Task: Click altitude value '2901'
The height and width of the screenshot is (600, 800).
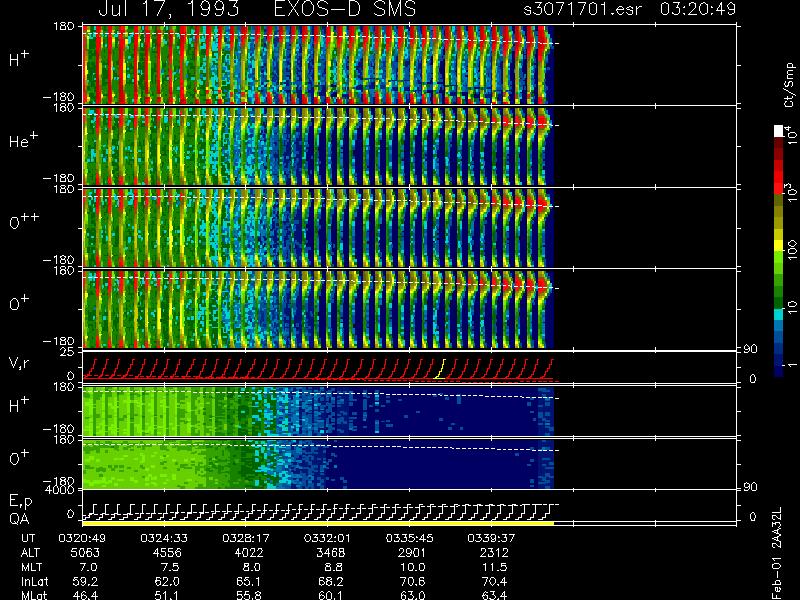Action: coord(412,553)
